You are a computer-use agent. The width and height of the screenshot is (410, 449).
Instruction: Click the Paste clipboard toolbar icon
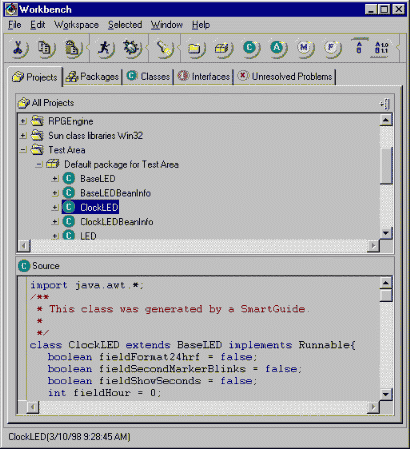click(x=73, y=48)
